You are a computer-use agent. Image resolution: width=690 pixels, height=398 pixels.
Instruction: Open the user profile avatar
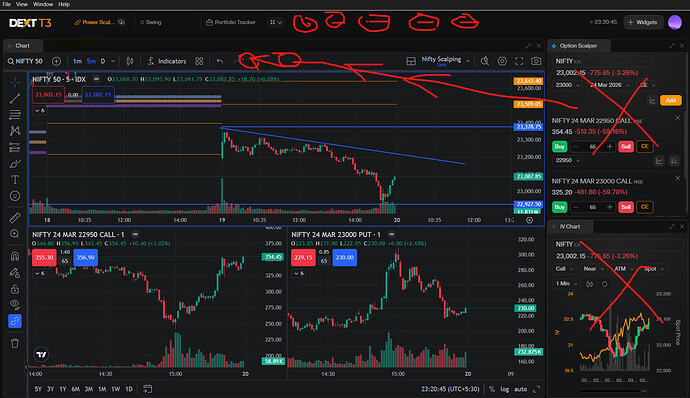point(675,22)
